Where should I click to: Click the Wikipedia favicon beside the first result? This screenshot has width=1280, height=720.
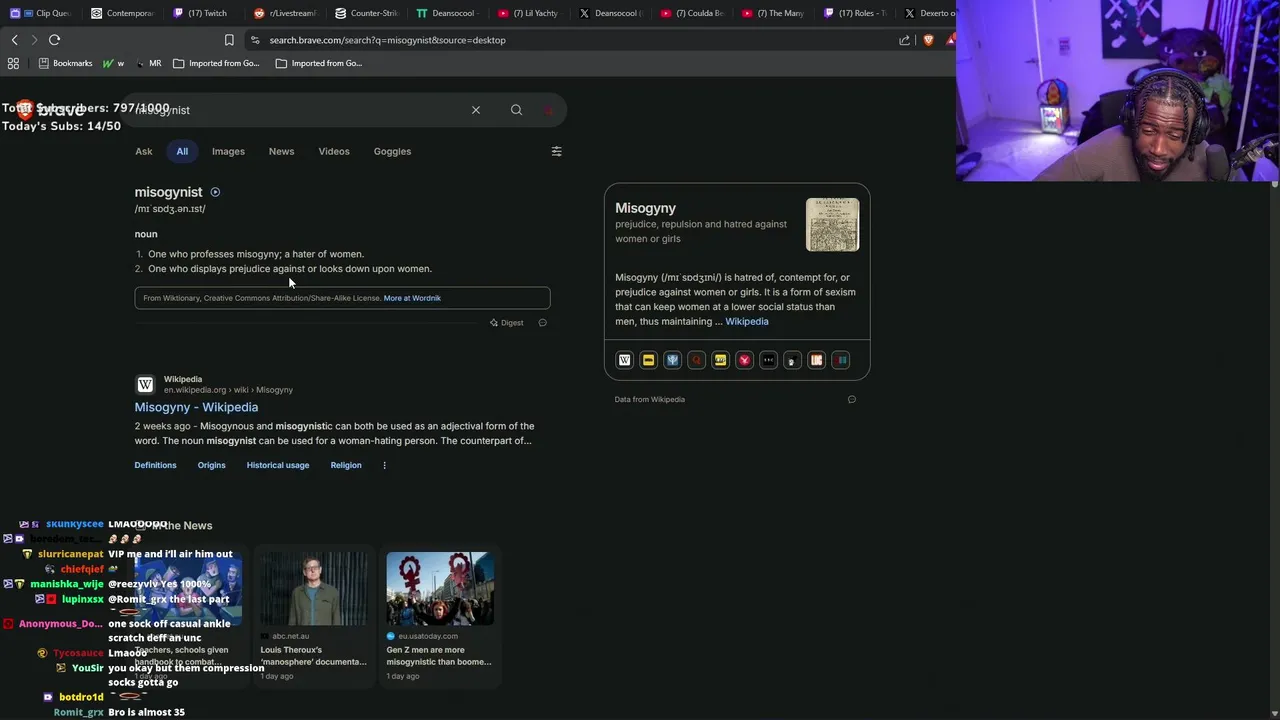click(x=145, y=384)
